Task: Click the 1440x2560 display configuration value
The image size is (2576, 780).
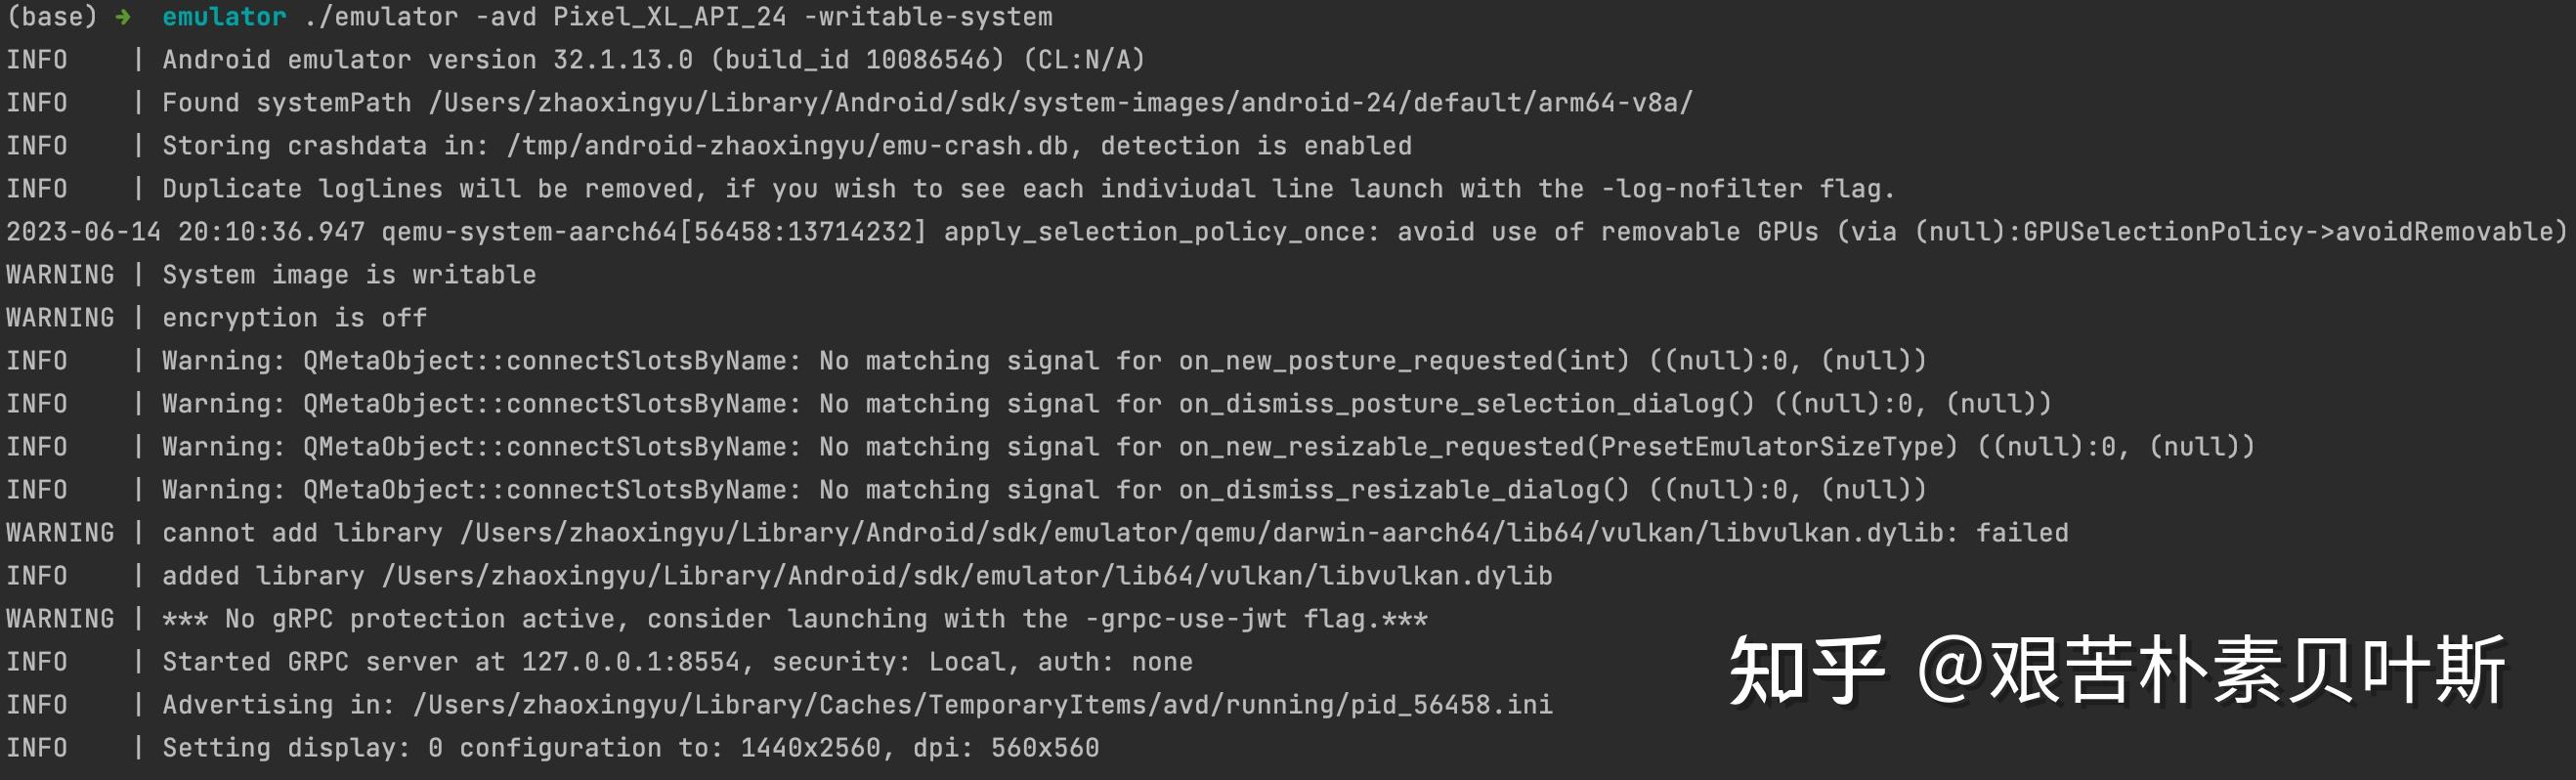Action: coord(810,748)
